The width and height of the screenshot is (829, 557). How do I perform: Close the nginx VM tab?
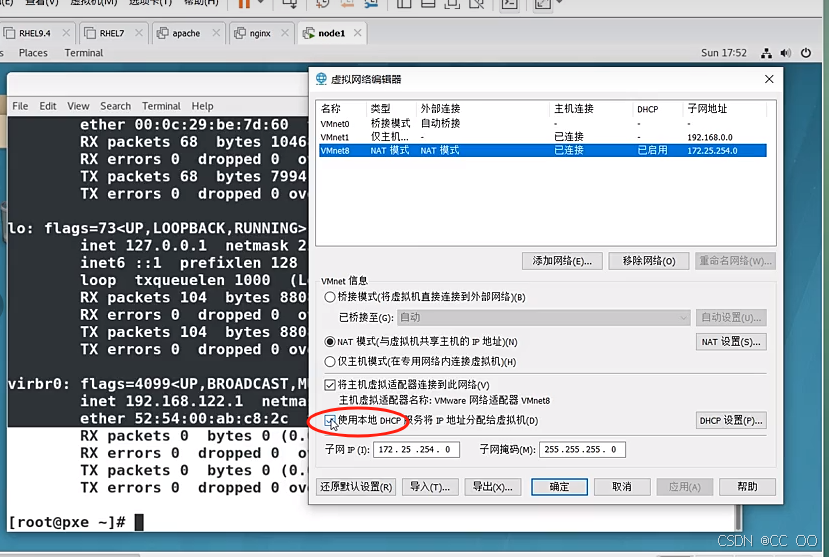pos(285,33)
